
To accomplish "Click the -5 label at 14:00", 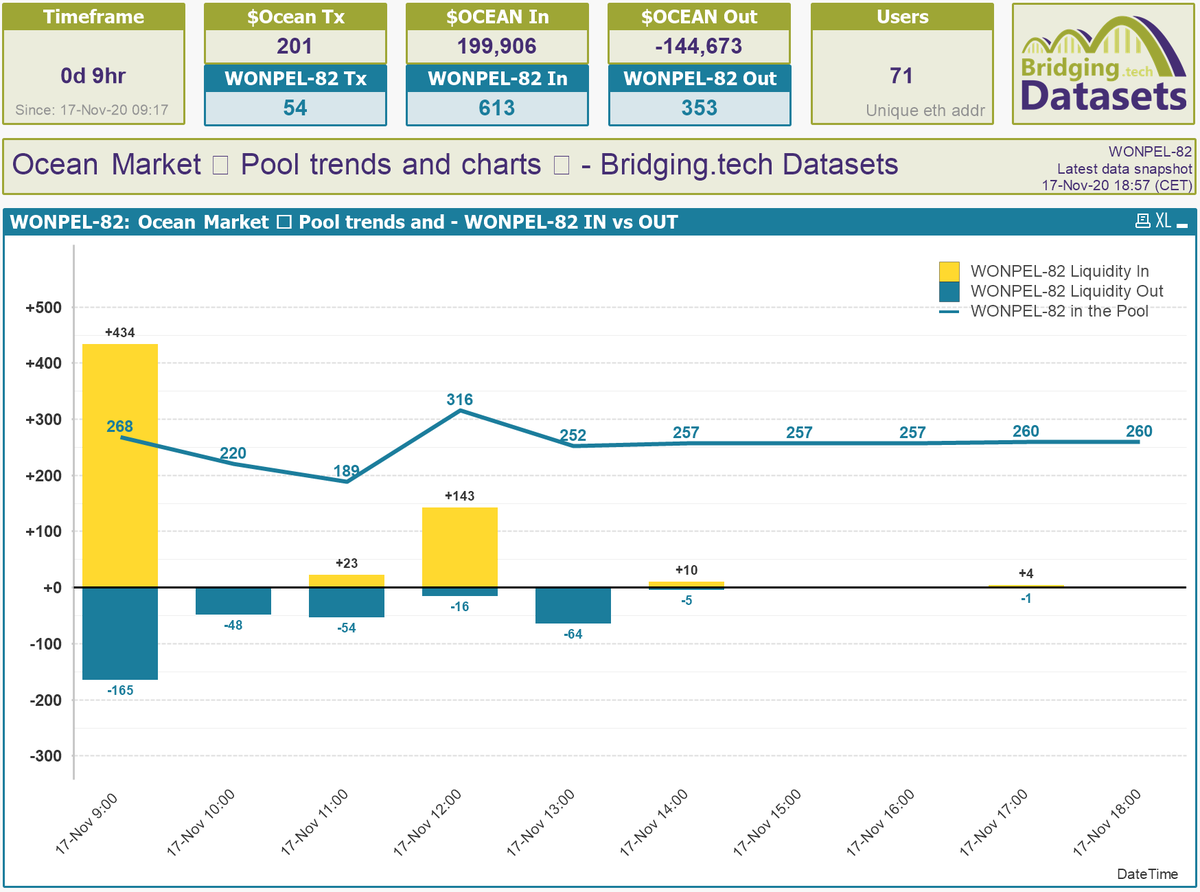I will 686,600.
